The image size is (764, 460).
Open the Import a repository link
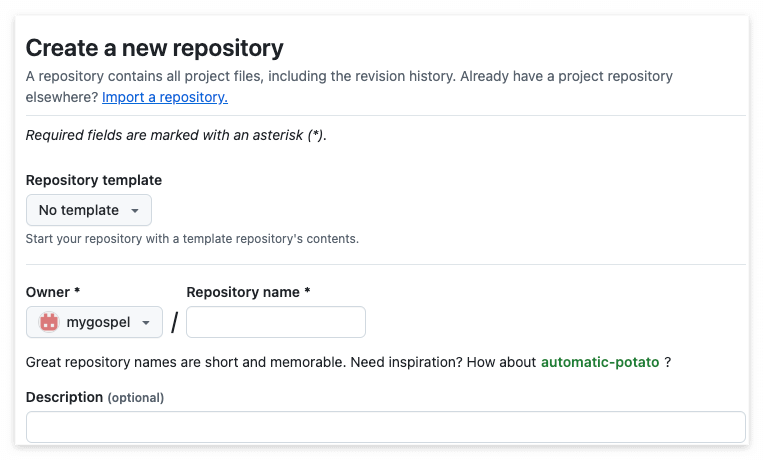[x=165, y=97]
